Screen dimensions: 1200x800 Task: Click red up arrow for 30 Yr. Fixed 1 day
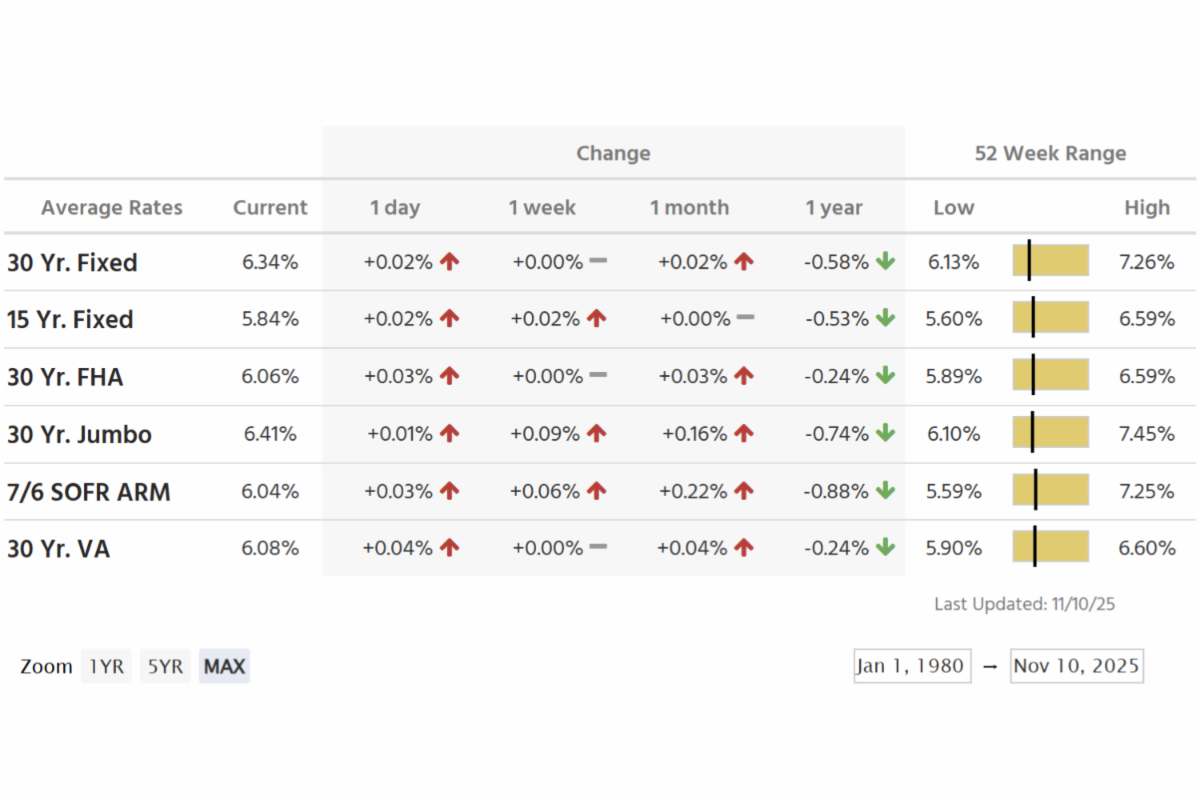tap(450, 262)
